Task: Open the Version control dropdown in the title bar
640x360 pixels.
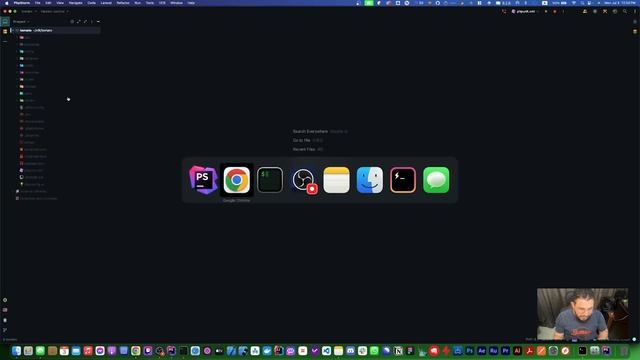Action: click(x=54, y=11)
